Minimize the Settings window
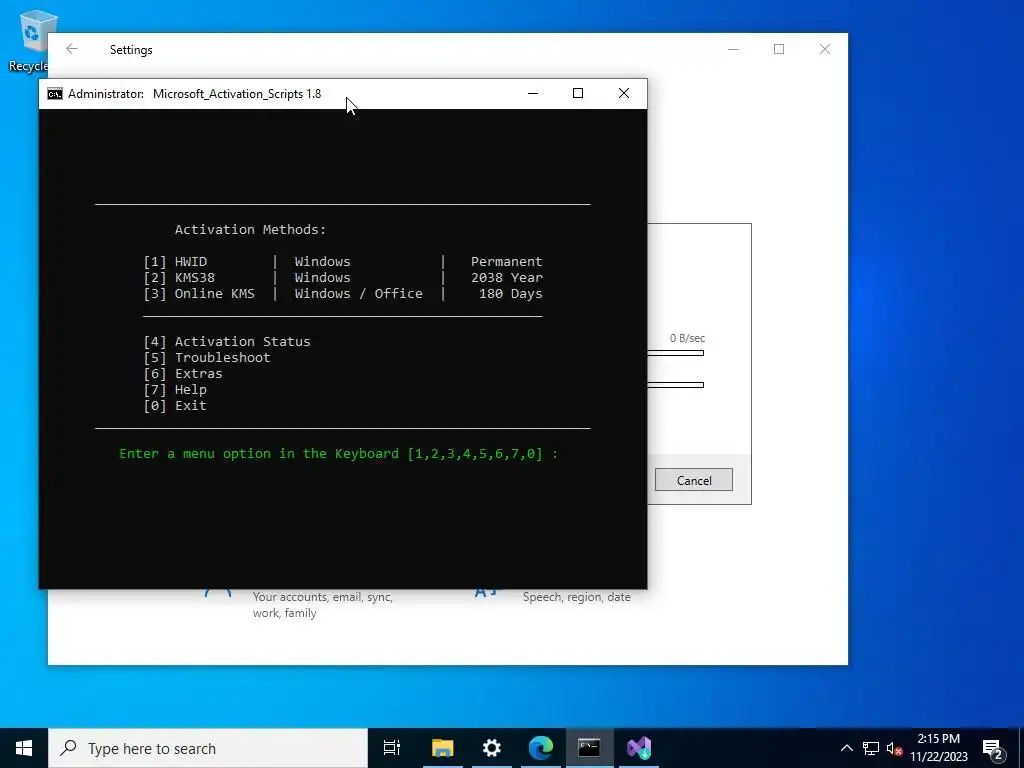The image size is (1024, 768). (733, 49)
